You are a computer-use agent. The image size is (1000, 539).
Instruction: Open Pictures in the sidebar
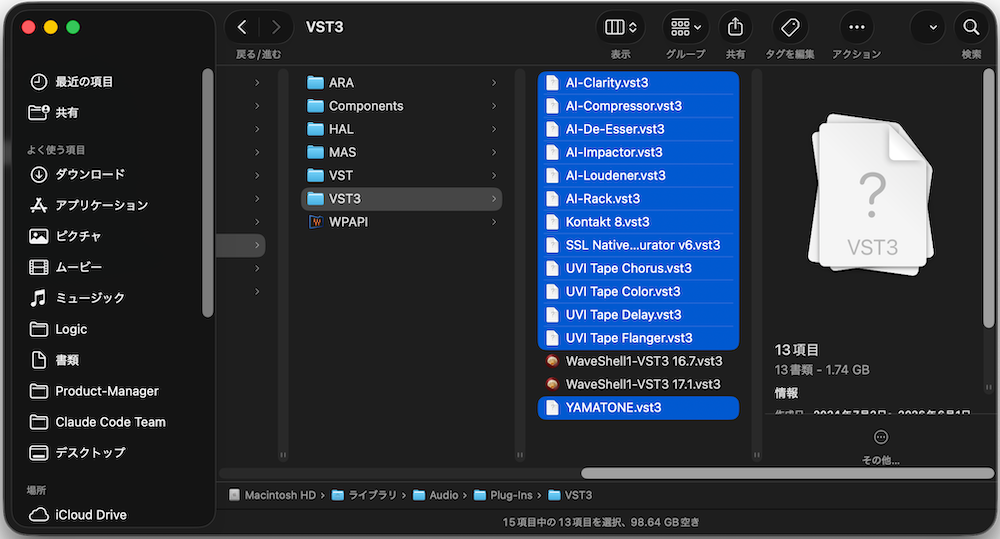click(x=65, y=236)
